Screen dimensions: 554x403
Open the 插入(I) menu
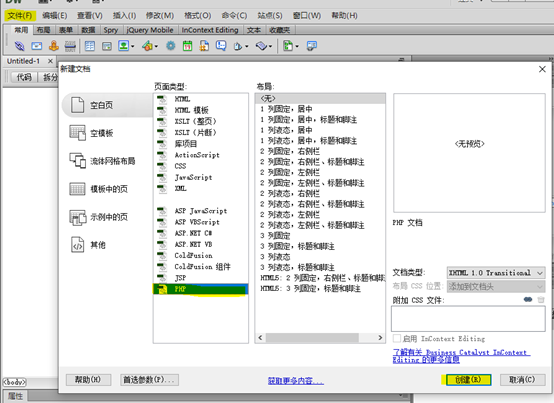(124, 16)
